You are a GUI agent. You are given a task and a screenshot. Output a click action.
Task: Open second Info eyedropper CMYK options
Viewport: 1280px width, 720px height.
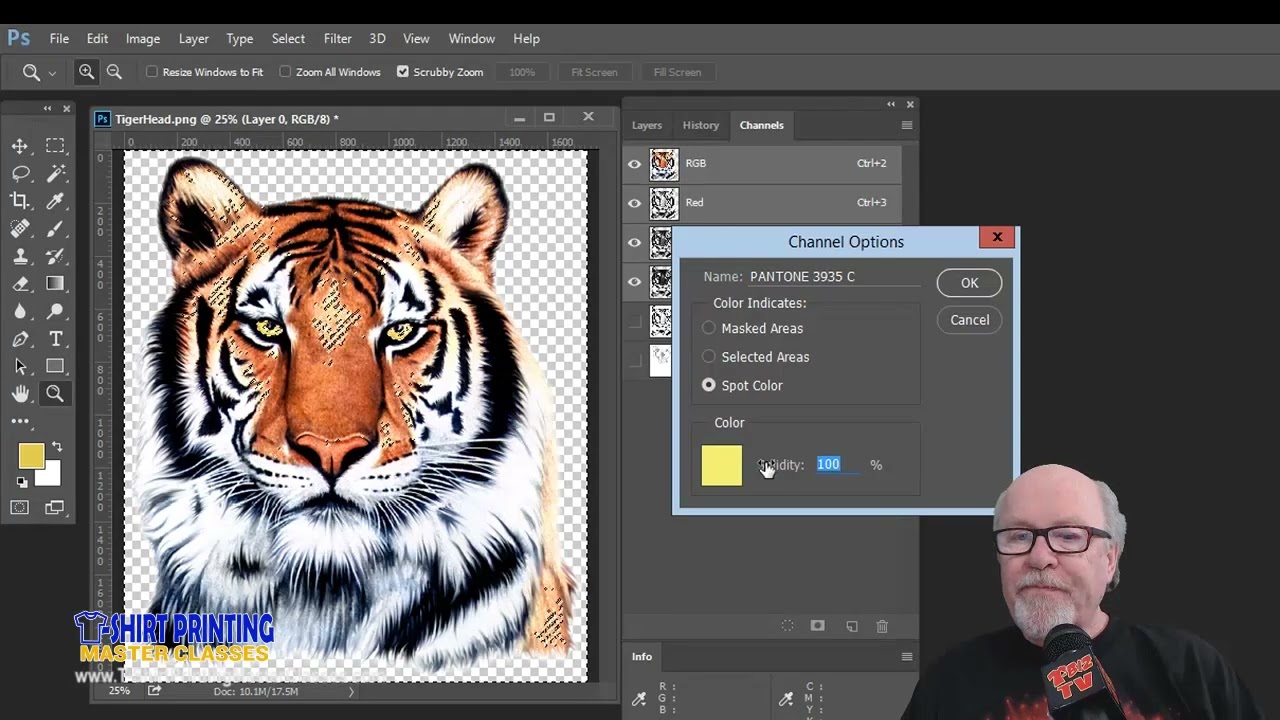point(786,699)
